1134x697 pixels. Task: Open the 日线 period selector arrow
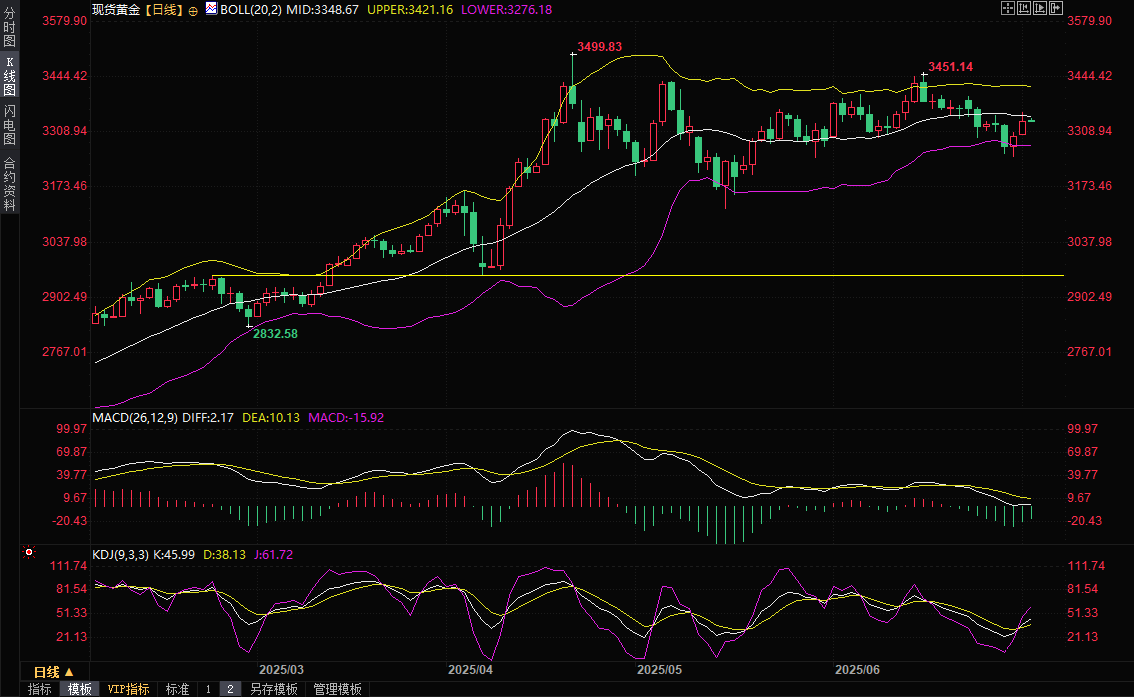[x=69, y=672]
